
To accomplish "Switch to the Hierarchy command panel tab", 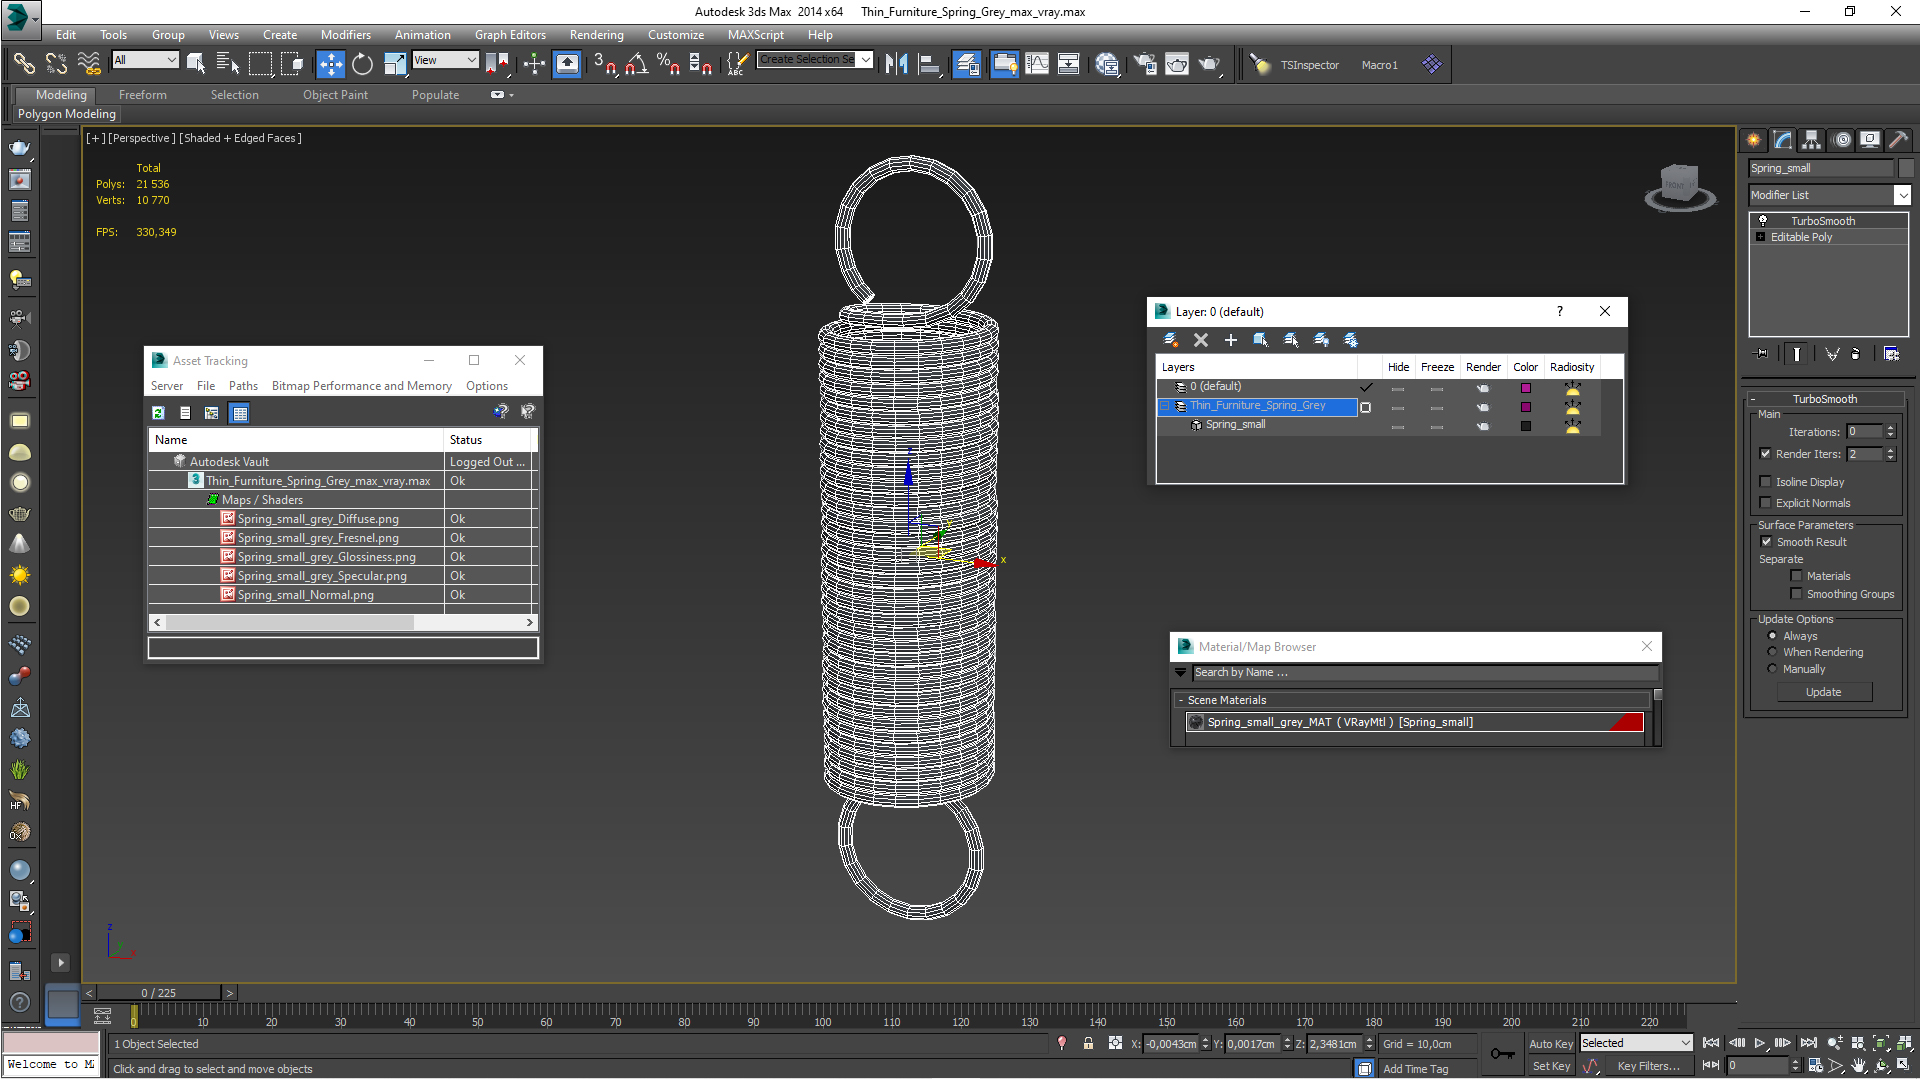I will coord(1811,140).
